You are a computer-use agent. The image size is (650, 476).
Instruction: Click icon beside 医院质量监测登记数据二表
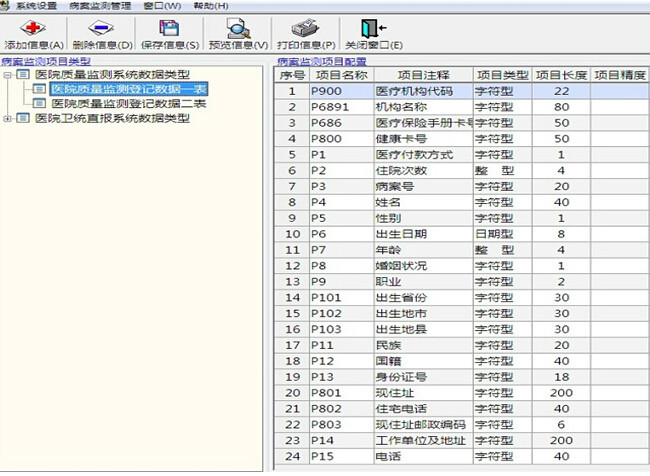point(39,103)
